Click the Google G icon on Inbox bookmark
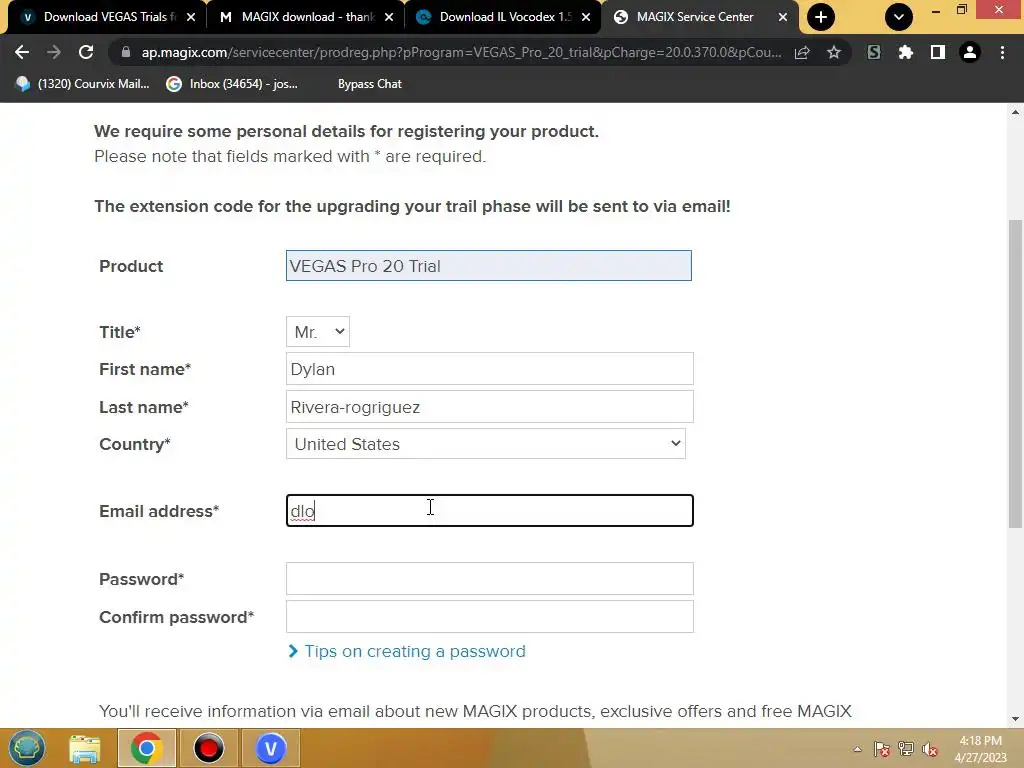Screen dimensions: 1024x768 (174, 84)
